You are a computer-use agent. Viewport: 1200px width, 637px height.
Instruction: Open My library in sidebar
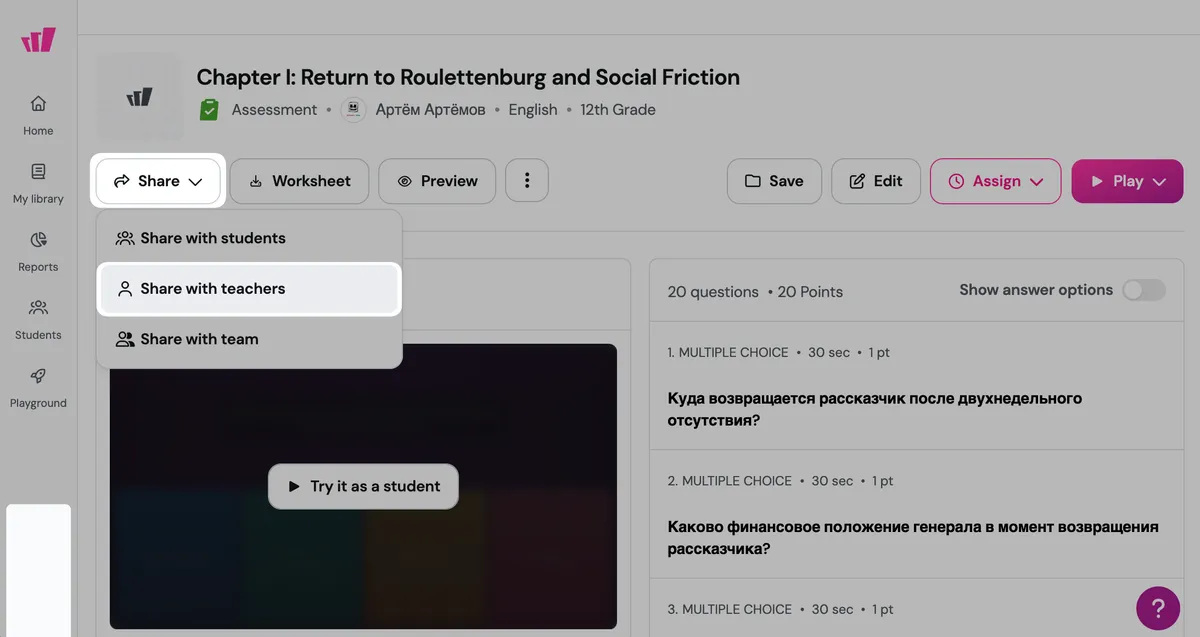pos(38,184)
